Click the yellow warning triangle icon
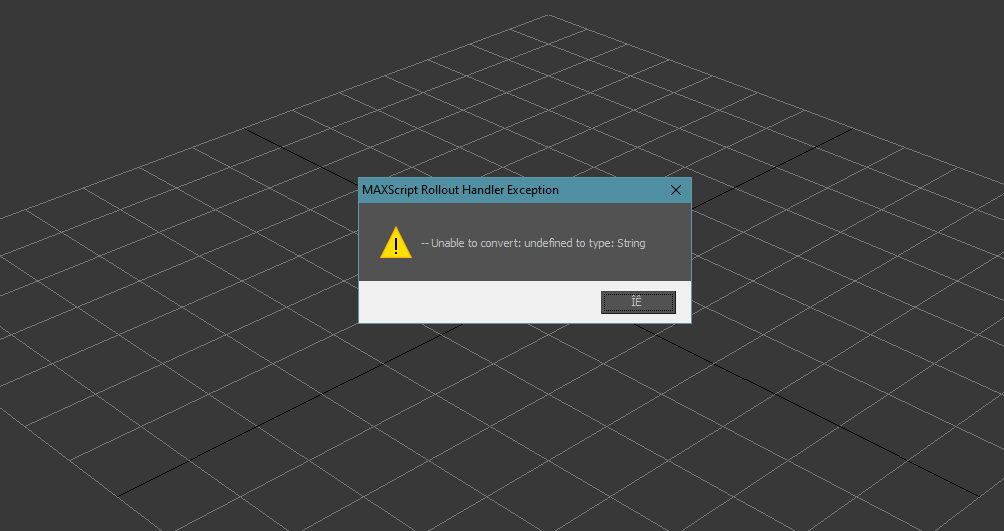Screen dimensions: 1004x531 (x=396, y=243)
